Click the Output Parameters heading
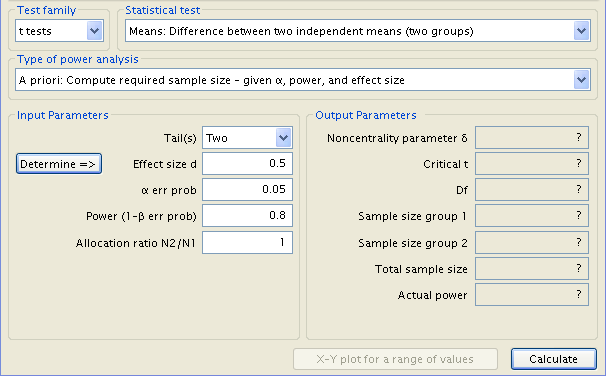 [x=366, y=115]
